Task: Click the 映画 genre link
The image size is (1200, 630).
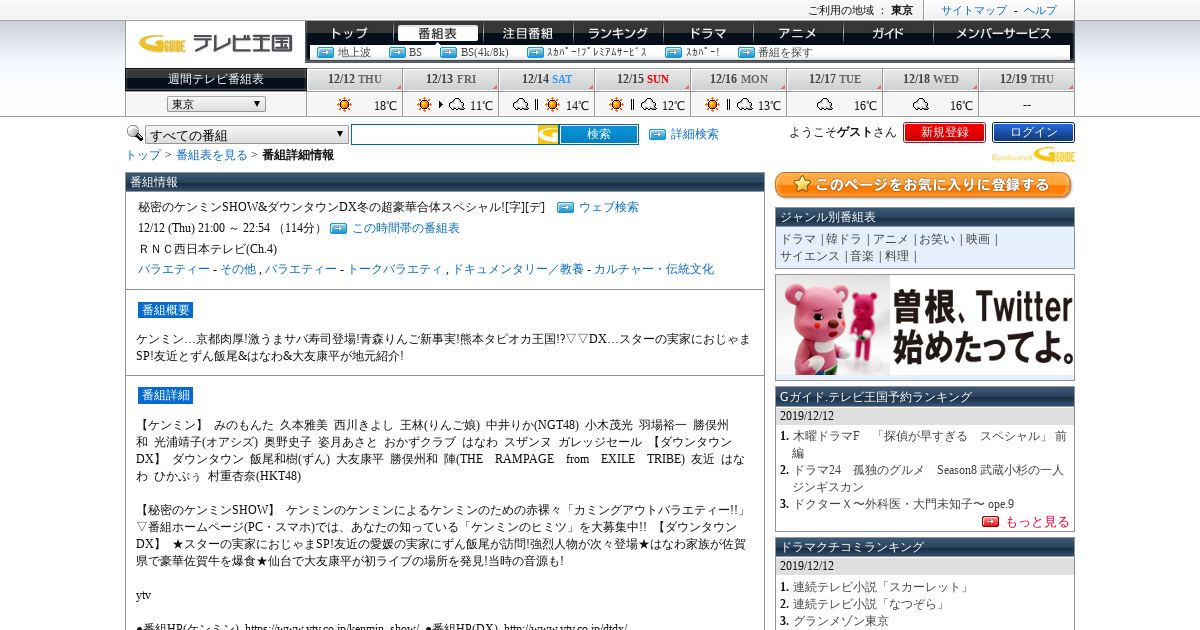Action: coord(978,239)
